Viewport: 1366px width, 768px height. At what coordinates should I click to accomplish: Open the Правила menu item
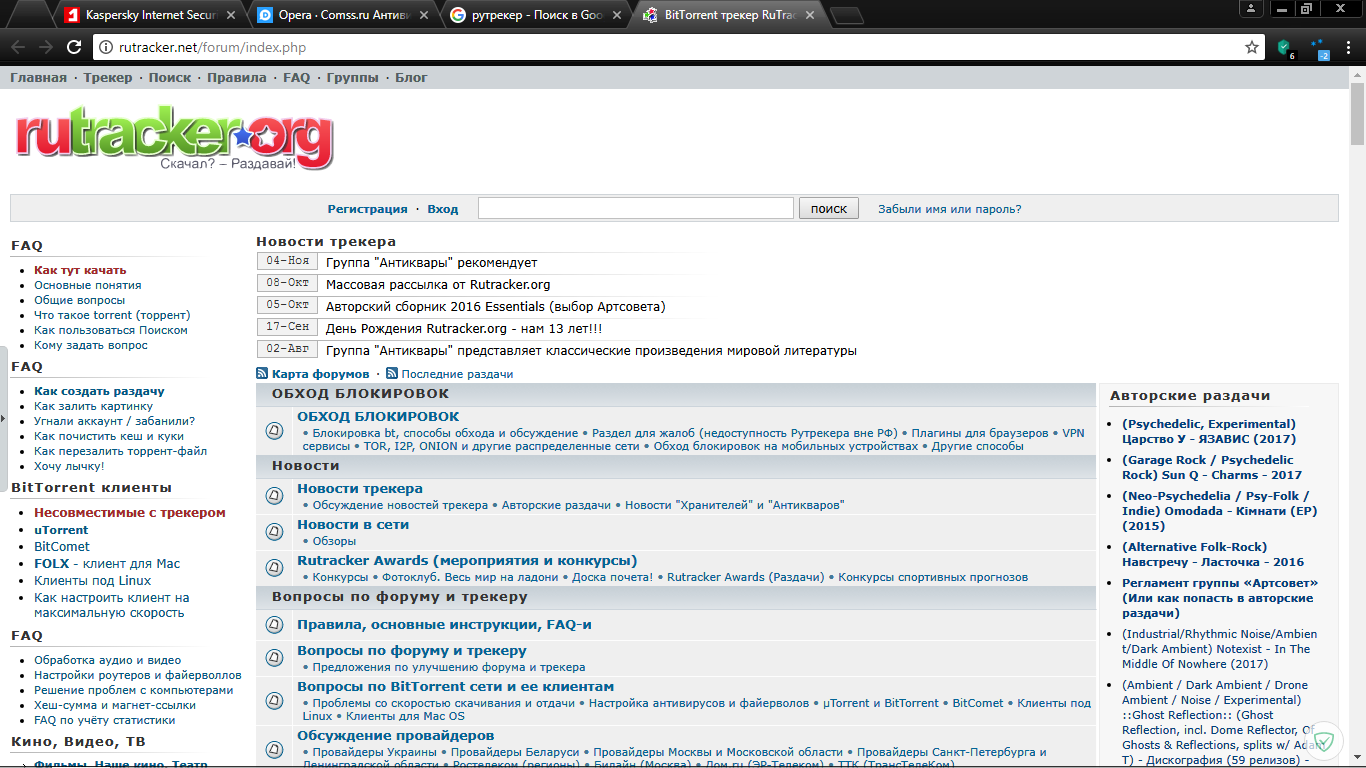click(x=237, y=77)
